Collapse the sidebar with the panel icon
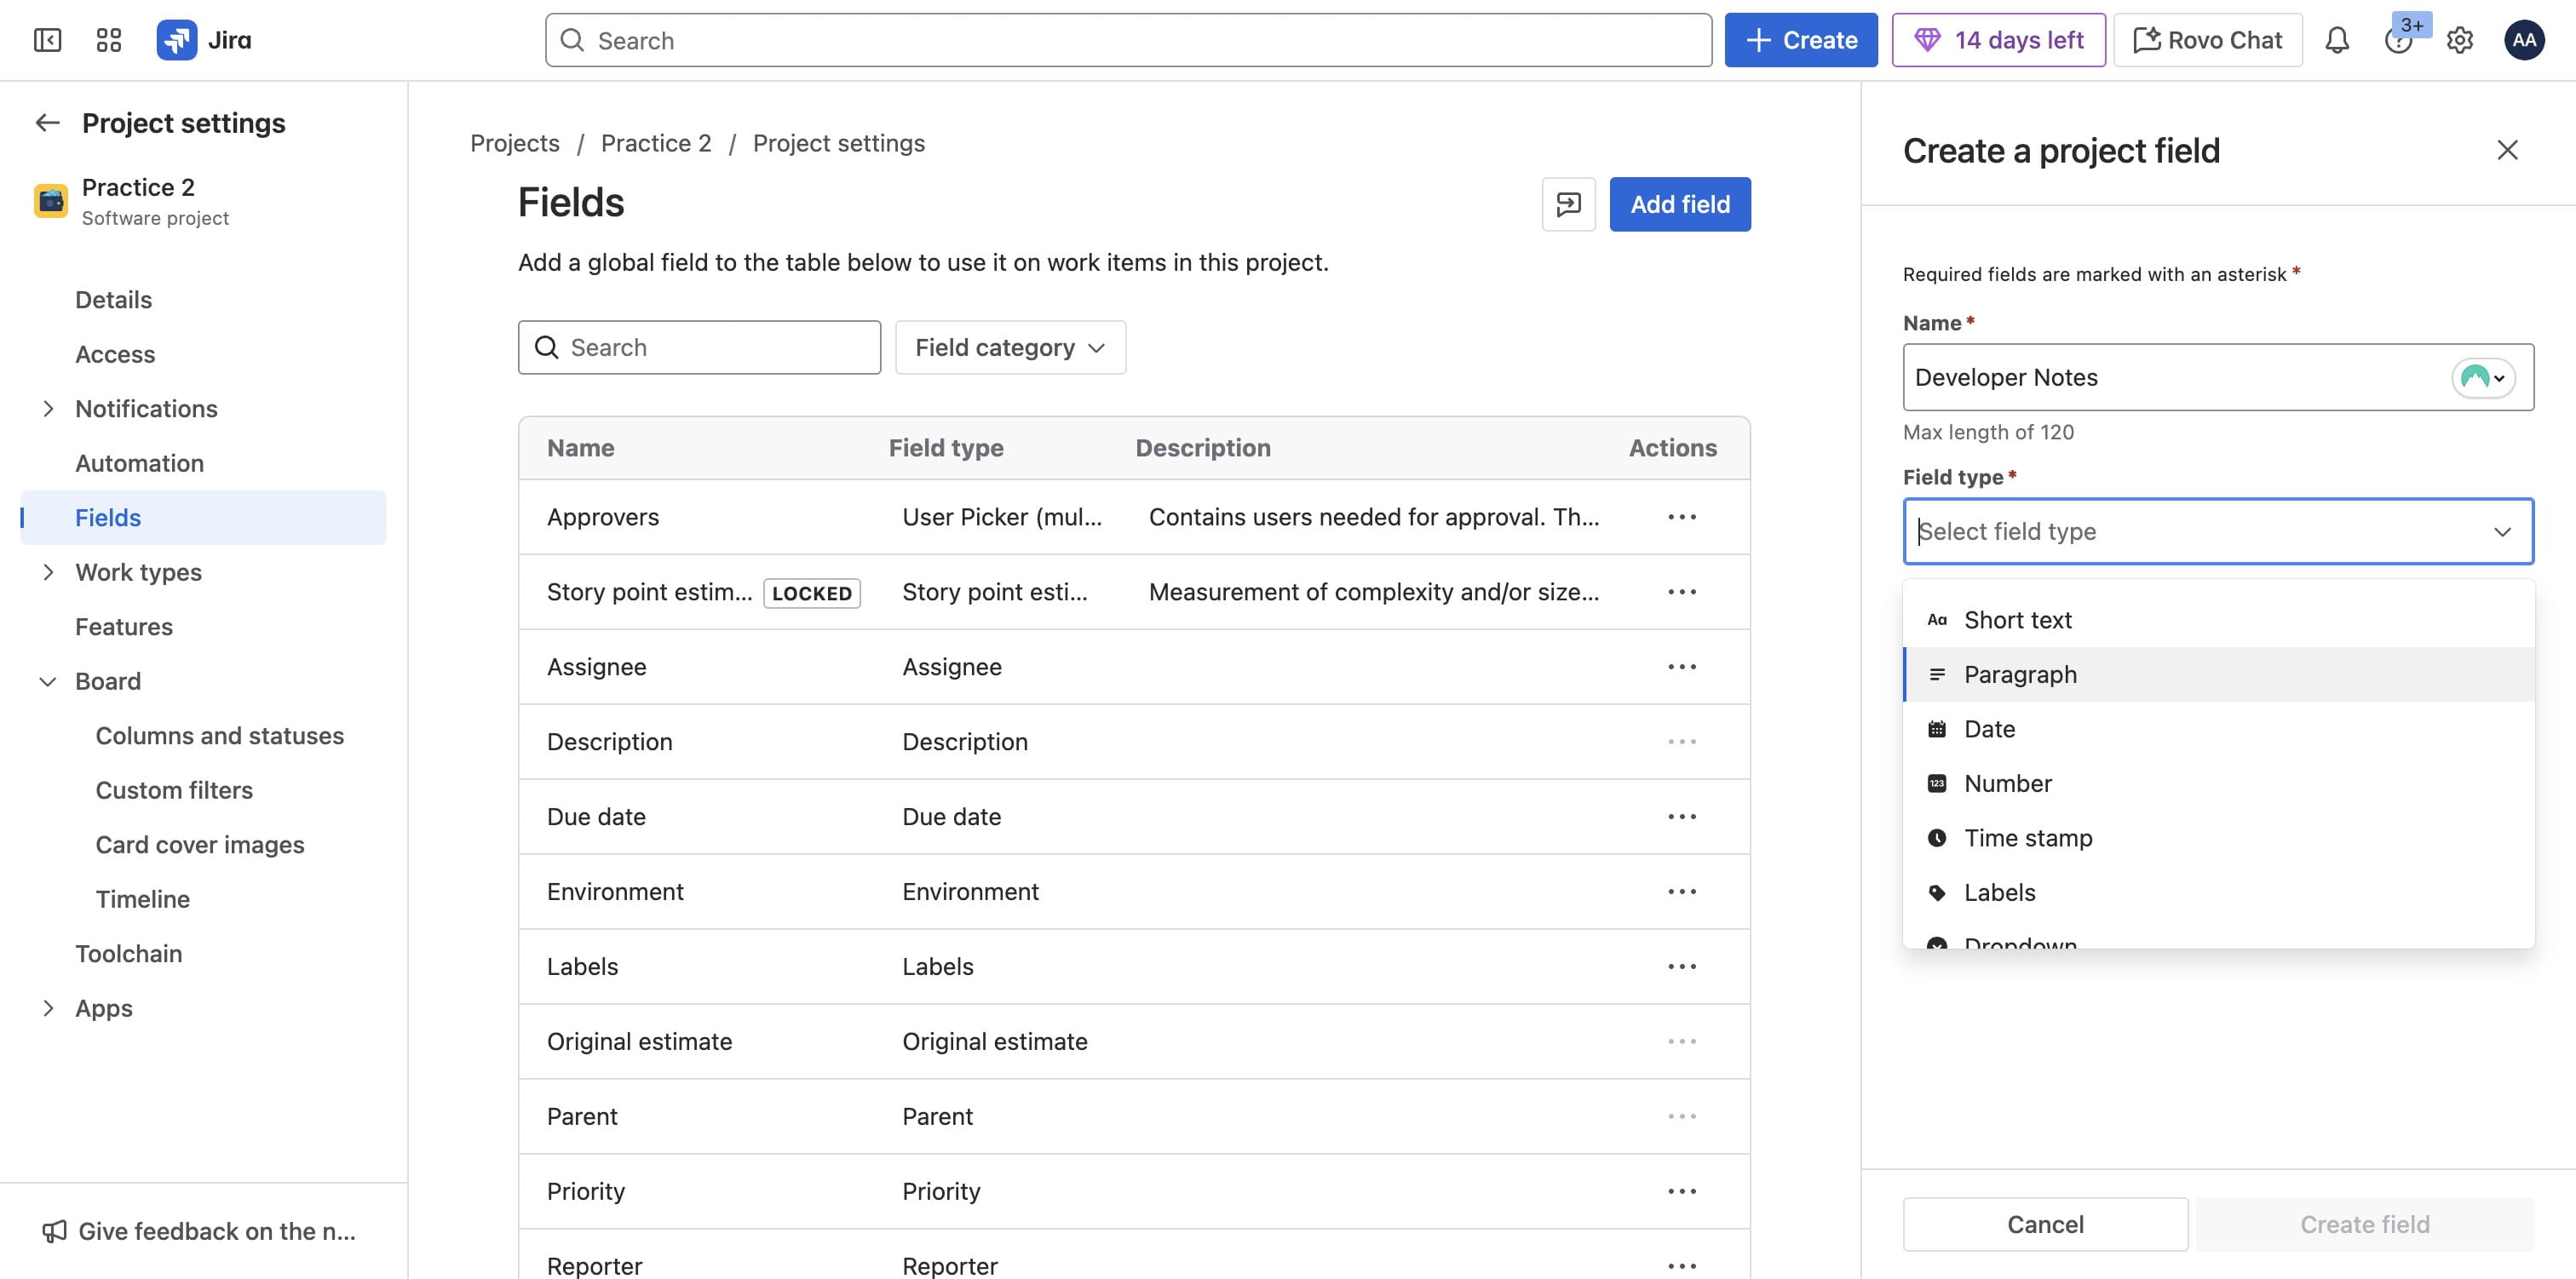This screenshot has height=1279, width=2576. tap(47, 40)
